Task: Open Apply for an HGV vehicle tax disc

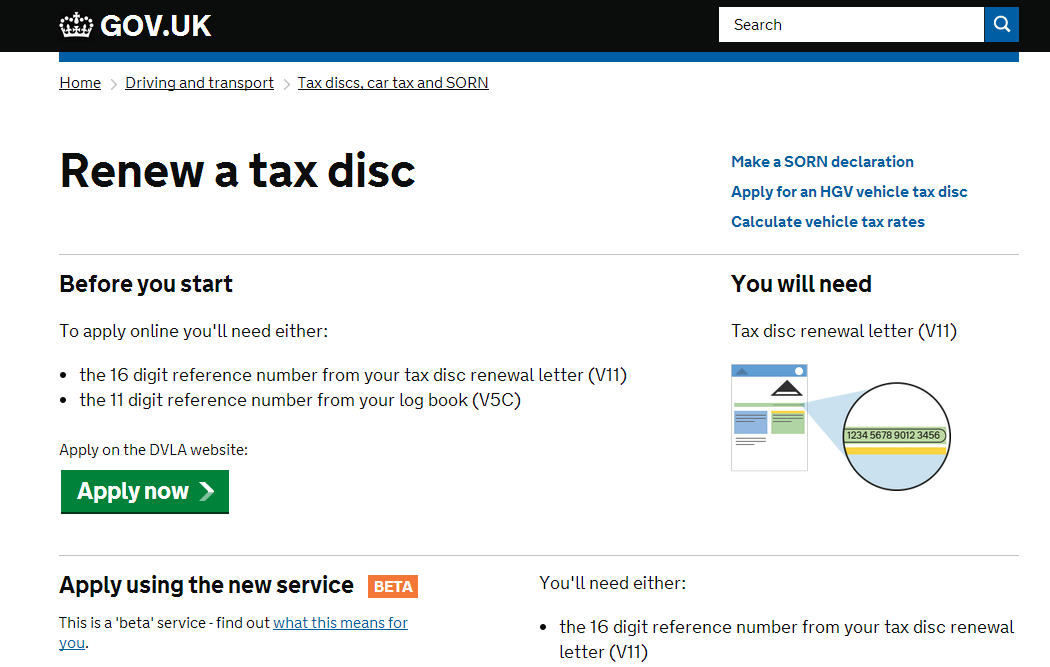Action: (x=848, y=191)
